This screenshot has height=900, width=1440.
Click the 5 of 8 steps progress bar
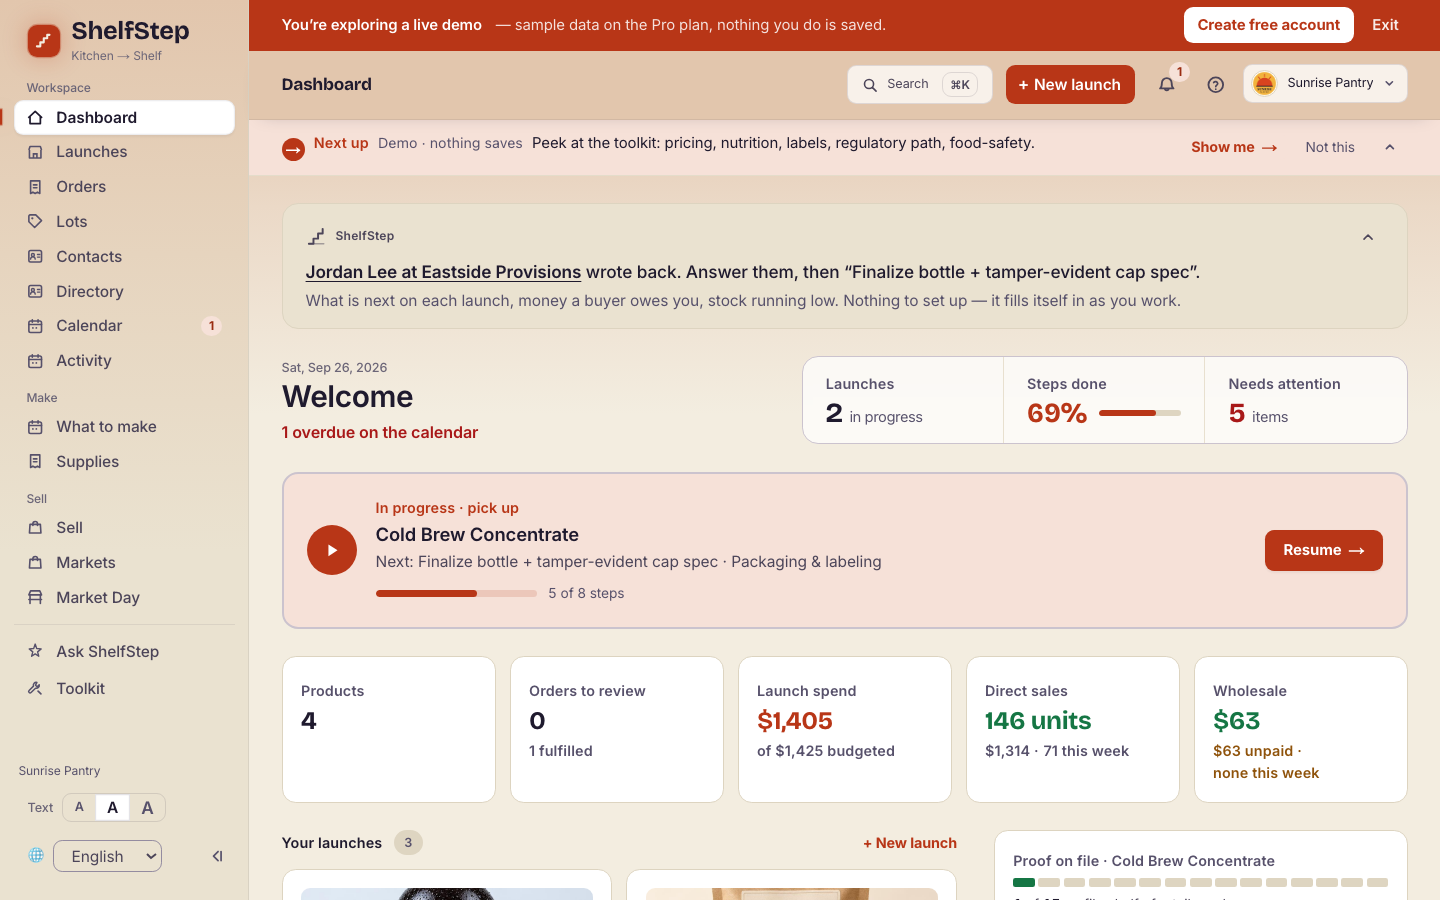[x=456, y=593]
